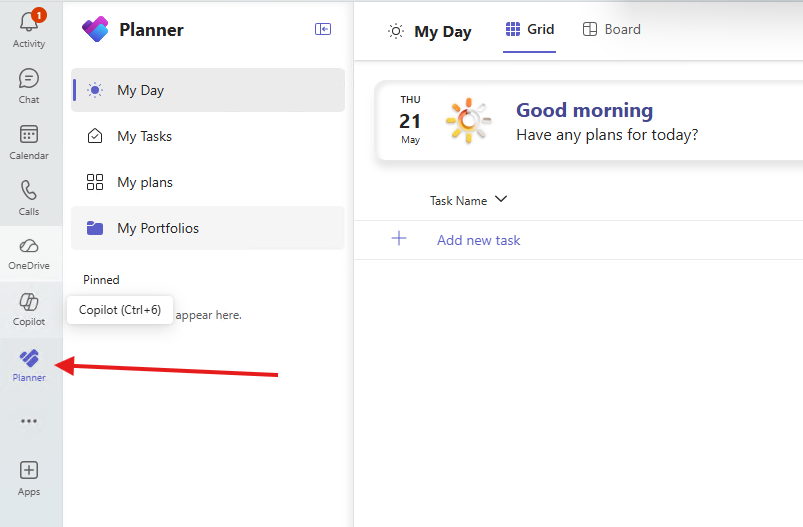The height and width of the screenshot is (527, 803).
Task: Click the My Day heading with sun icon
Action: pos(429,32)
